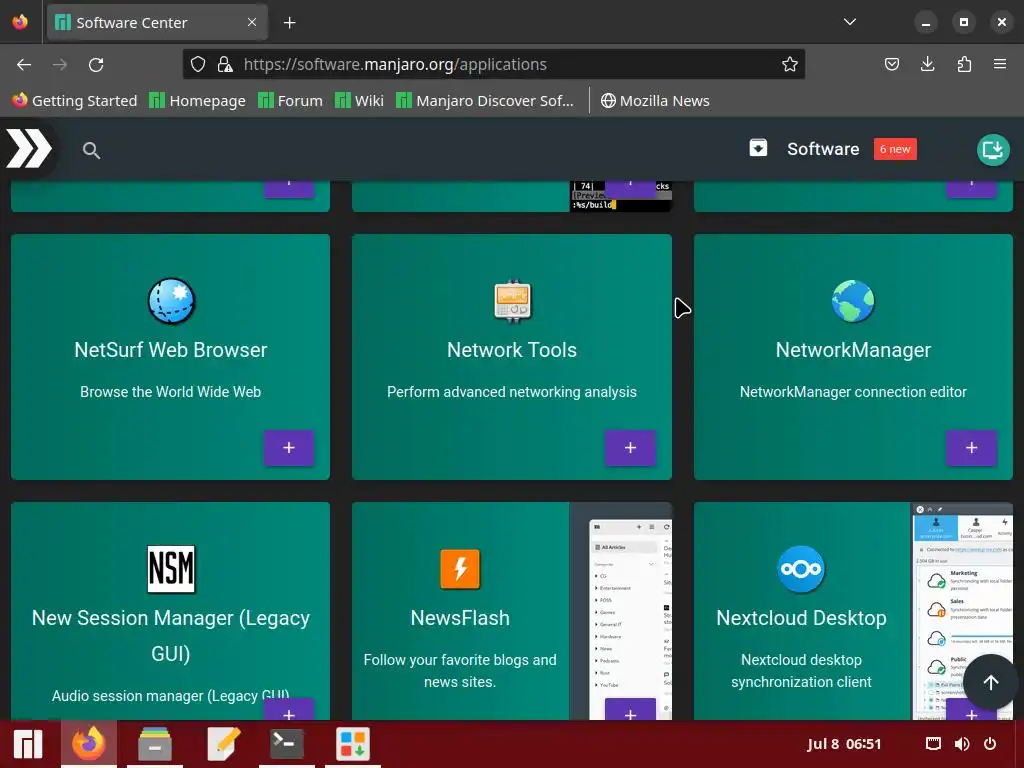The width and height of the screenshot is (1024, 768).
Task: Click the site padlock security icon
Action: (x=225, y=64)
